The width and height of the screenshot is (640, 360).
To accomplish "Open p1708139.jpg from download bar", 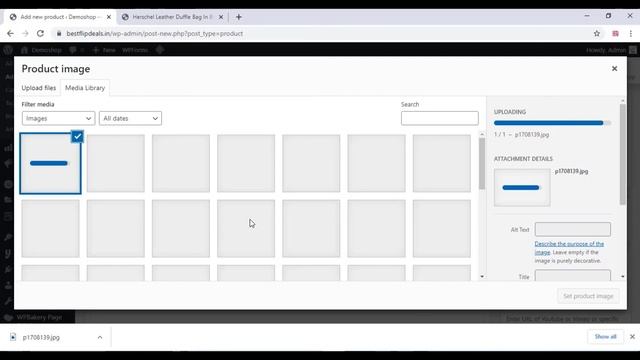I will tap(41, 337).
